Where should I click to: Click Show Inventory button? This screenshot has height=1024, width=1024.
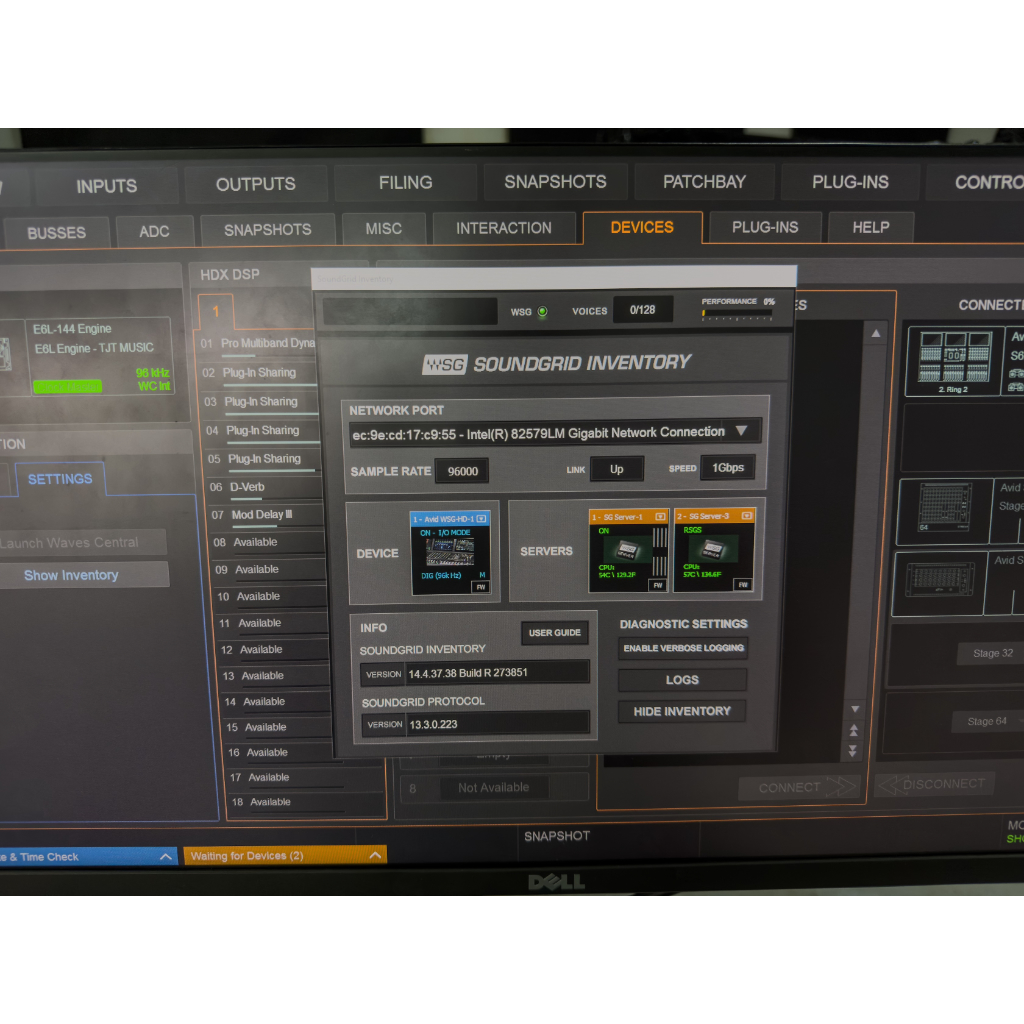(83, 575)
